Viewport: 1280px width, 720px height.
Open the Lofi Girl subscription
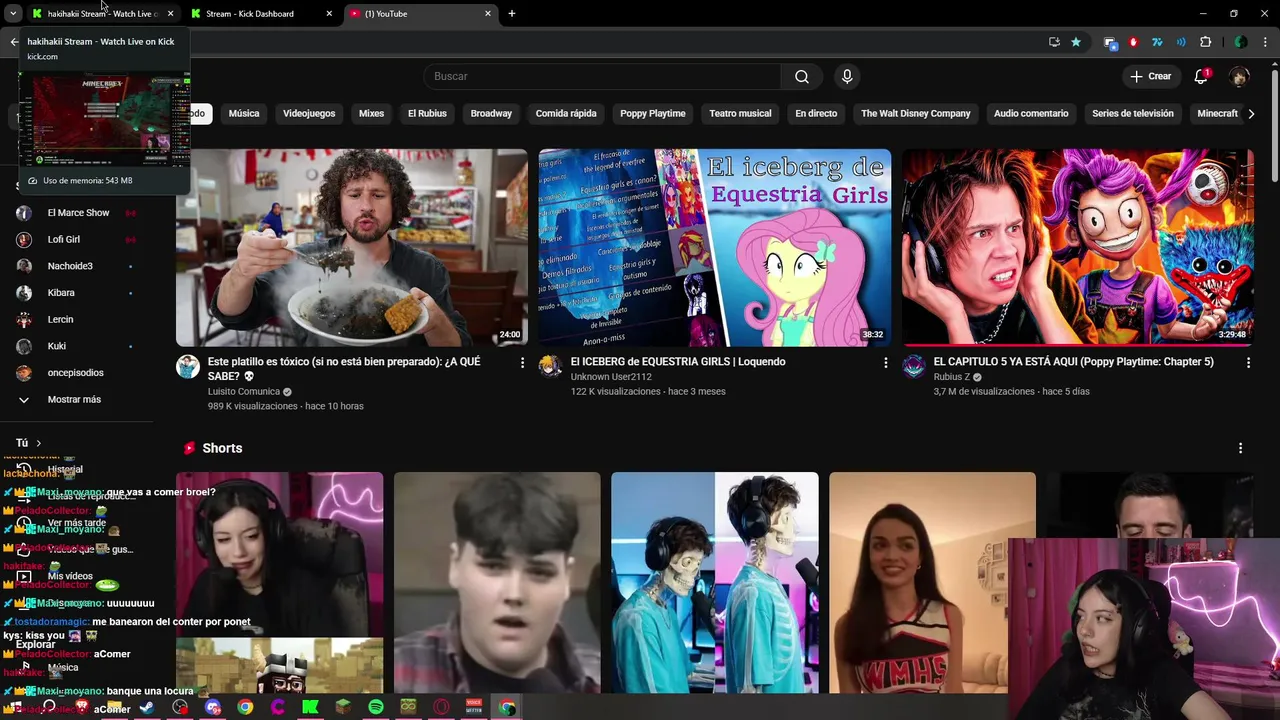(x=76, y=239)
